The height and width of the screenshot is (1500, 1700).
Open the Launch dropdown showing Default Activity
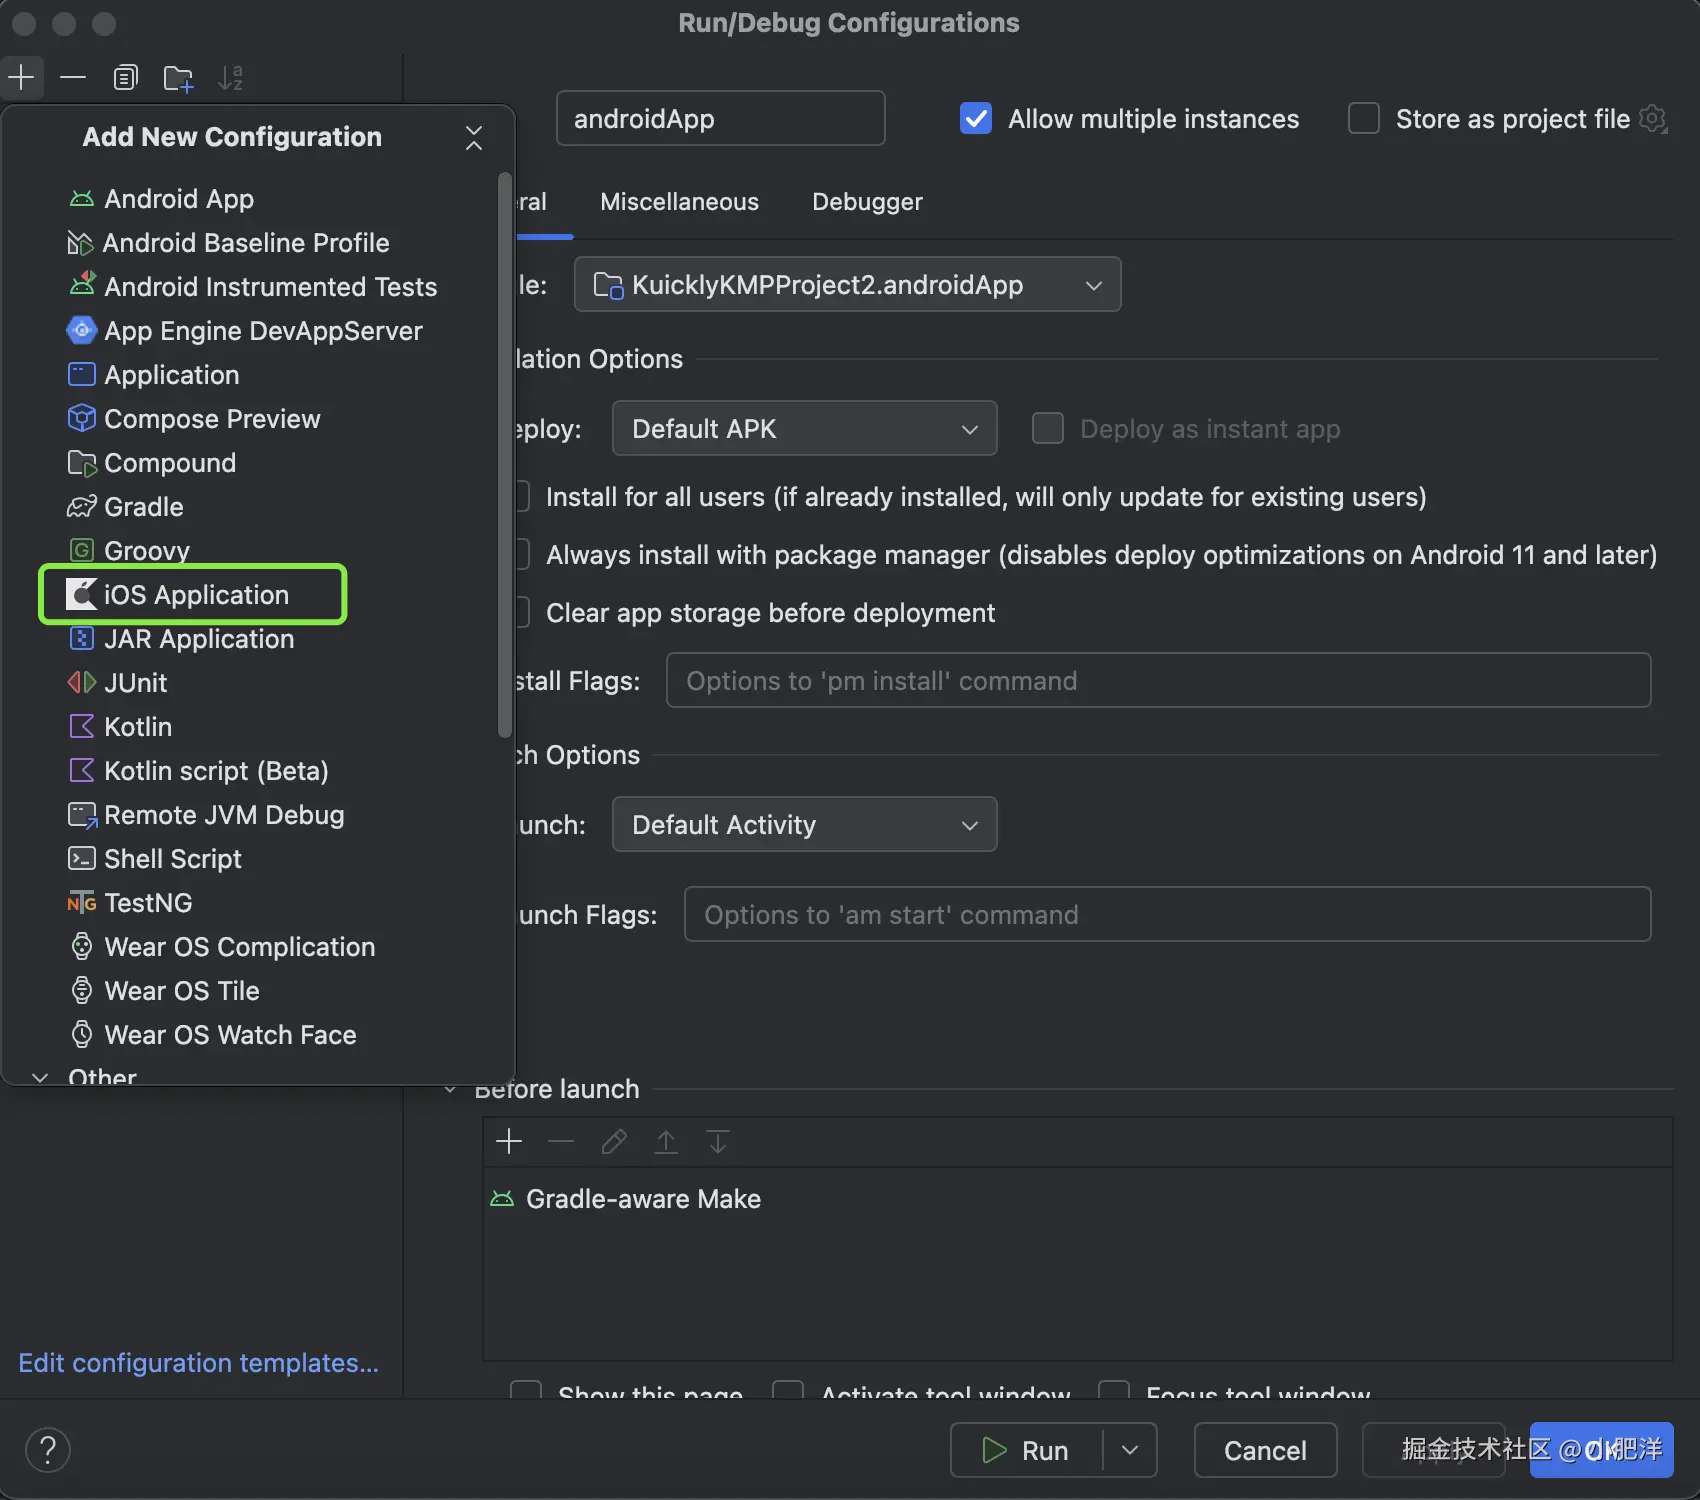point(805,825)
